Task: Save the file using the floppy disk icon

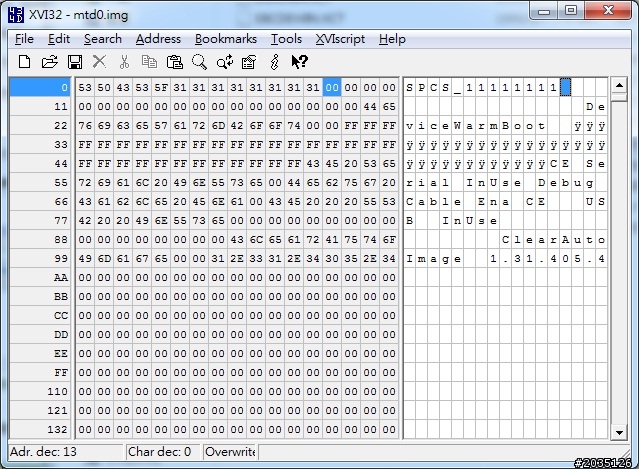Action: click(75, 62)
